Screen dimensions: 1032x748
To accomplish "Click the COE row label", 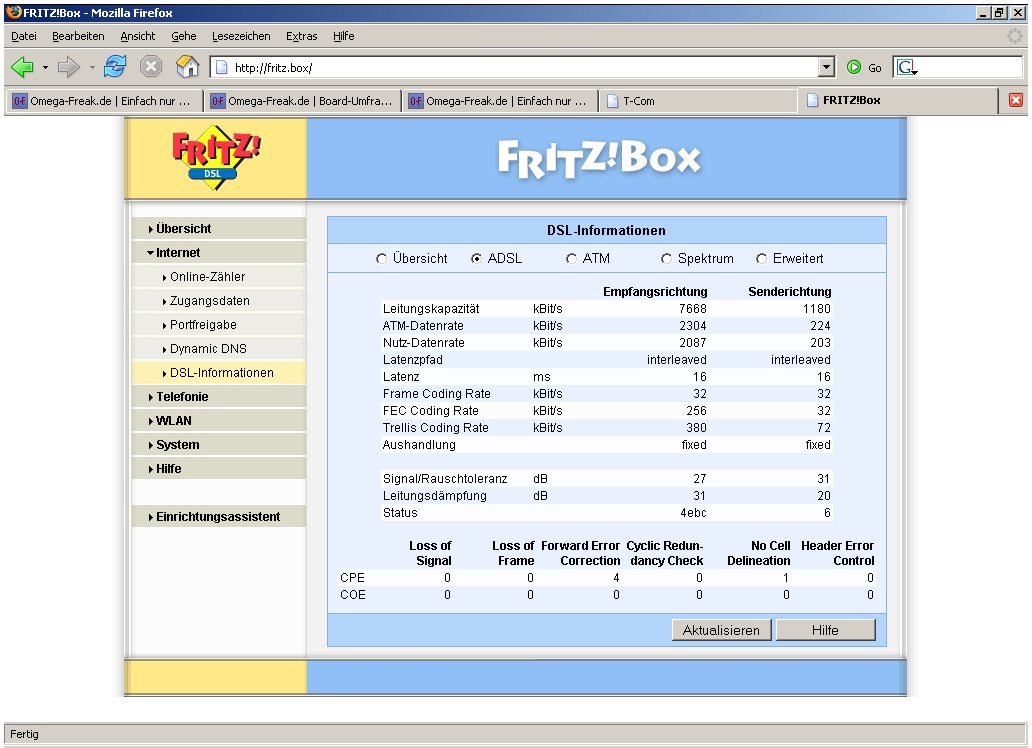I will [353, 595].
